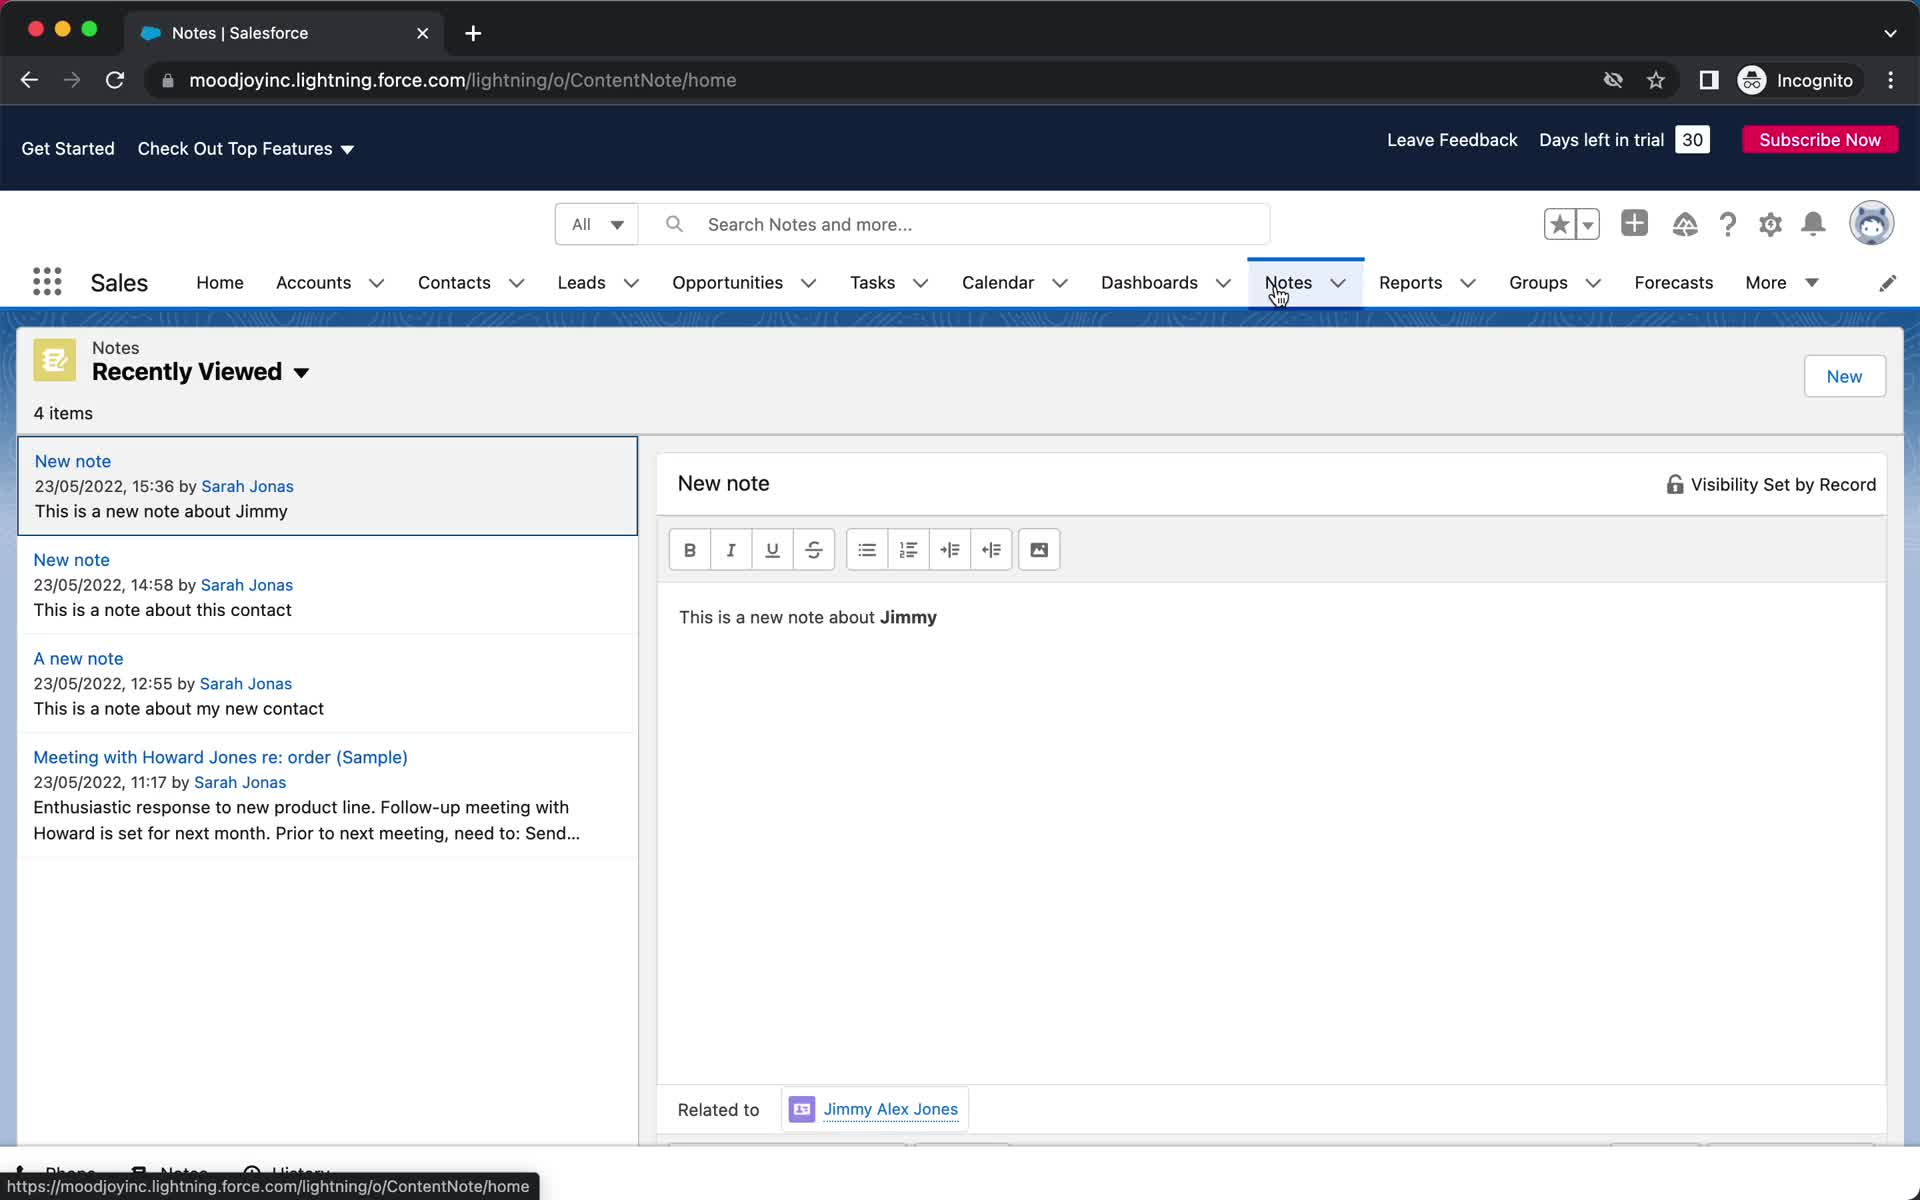The image size is (1920, 1200).
Task: Click the browser address bar URL
Action: pyautogui.click(x=462, y=80)
